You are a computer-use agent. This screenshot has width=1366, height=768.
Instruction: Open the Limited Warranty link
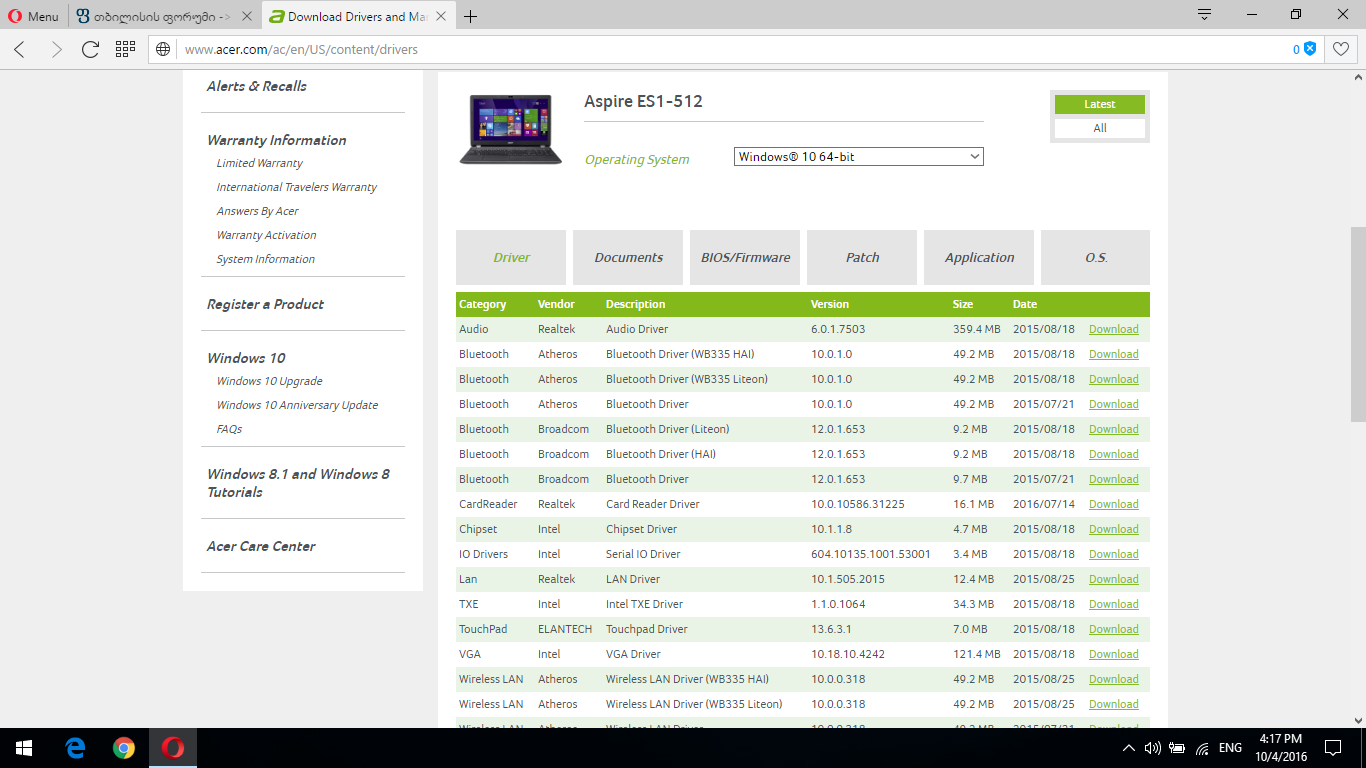coord(260,163)
